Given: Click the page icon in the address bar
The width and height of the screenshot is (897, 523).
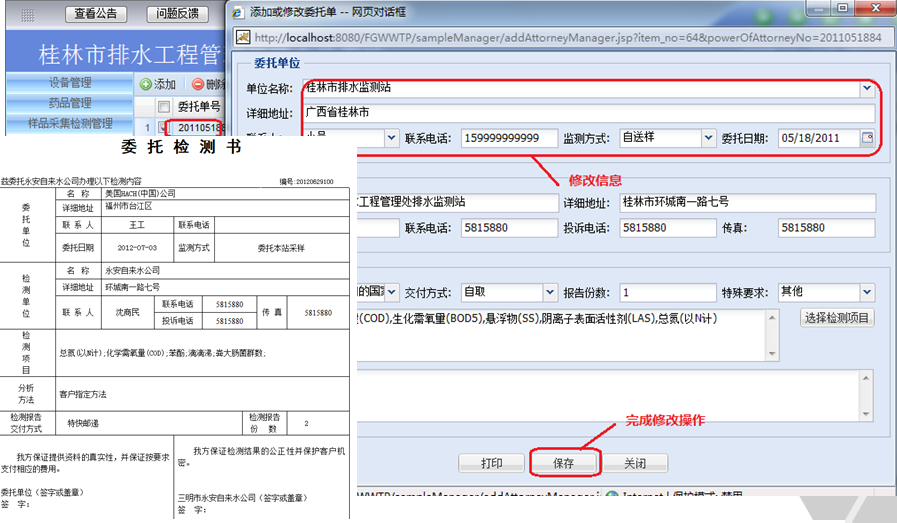Looking at the screenshot, I should point(243,38).
